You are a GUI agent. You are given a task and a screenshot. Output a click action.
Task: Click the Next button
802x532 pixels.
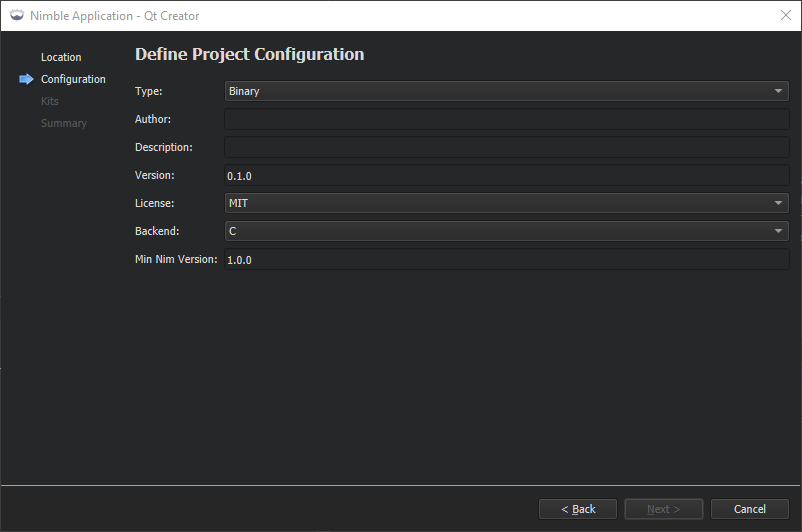coord(664,509)
